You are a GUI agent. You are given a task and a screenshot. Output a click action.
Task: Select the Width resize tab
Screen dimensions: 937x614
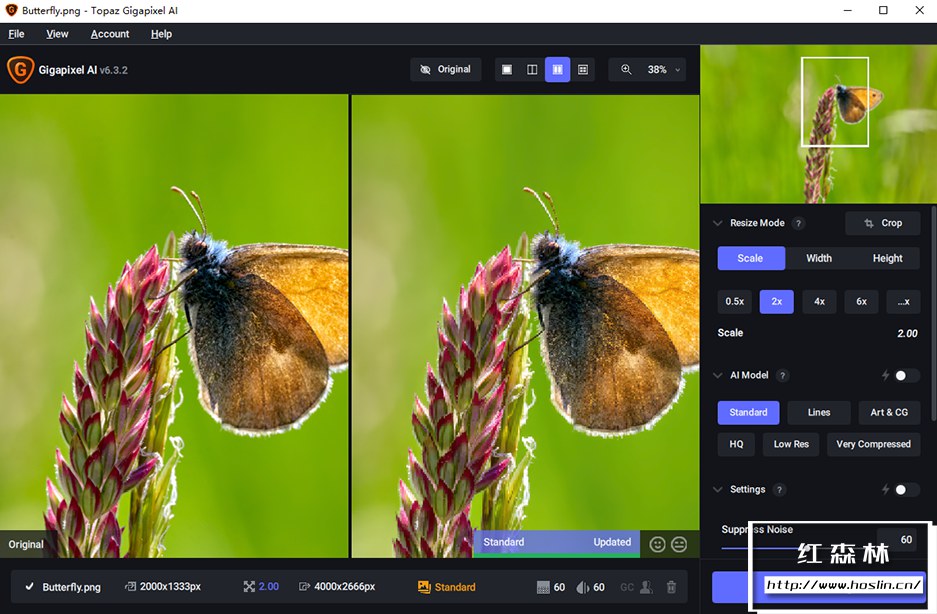(x=819, y=258)
